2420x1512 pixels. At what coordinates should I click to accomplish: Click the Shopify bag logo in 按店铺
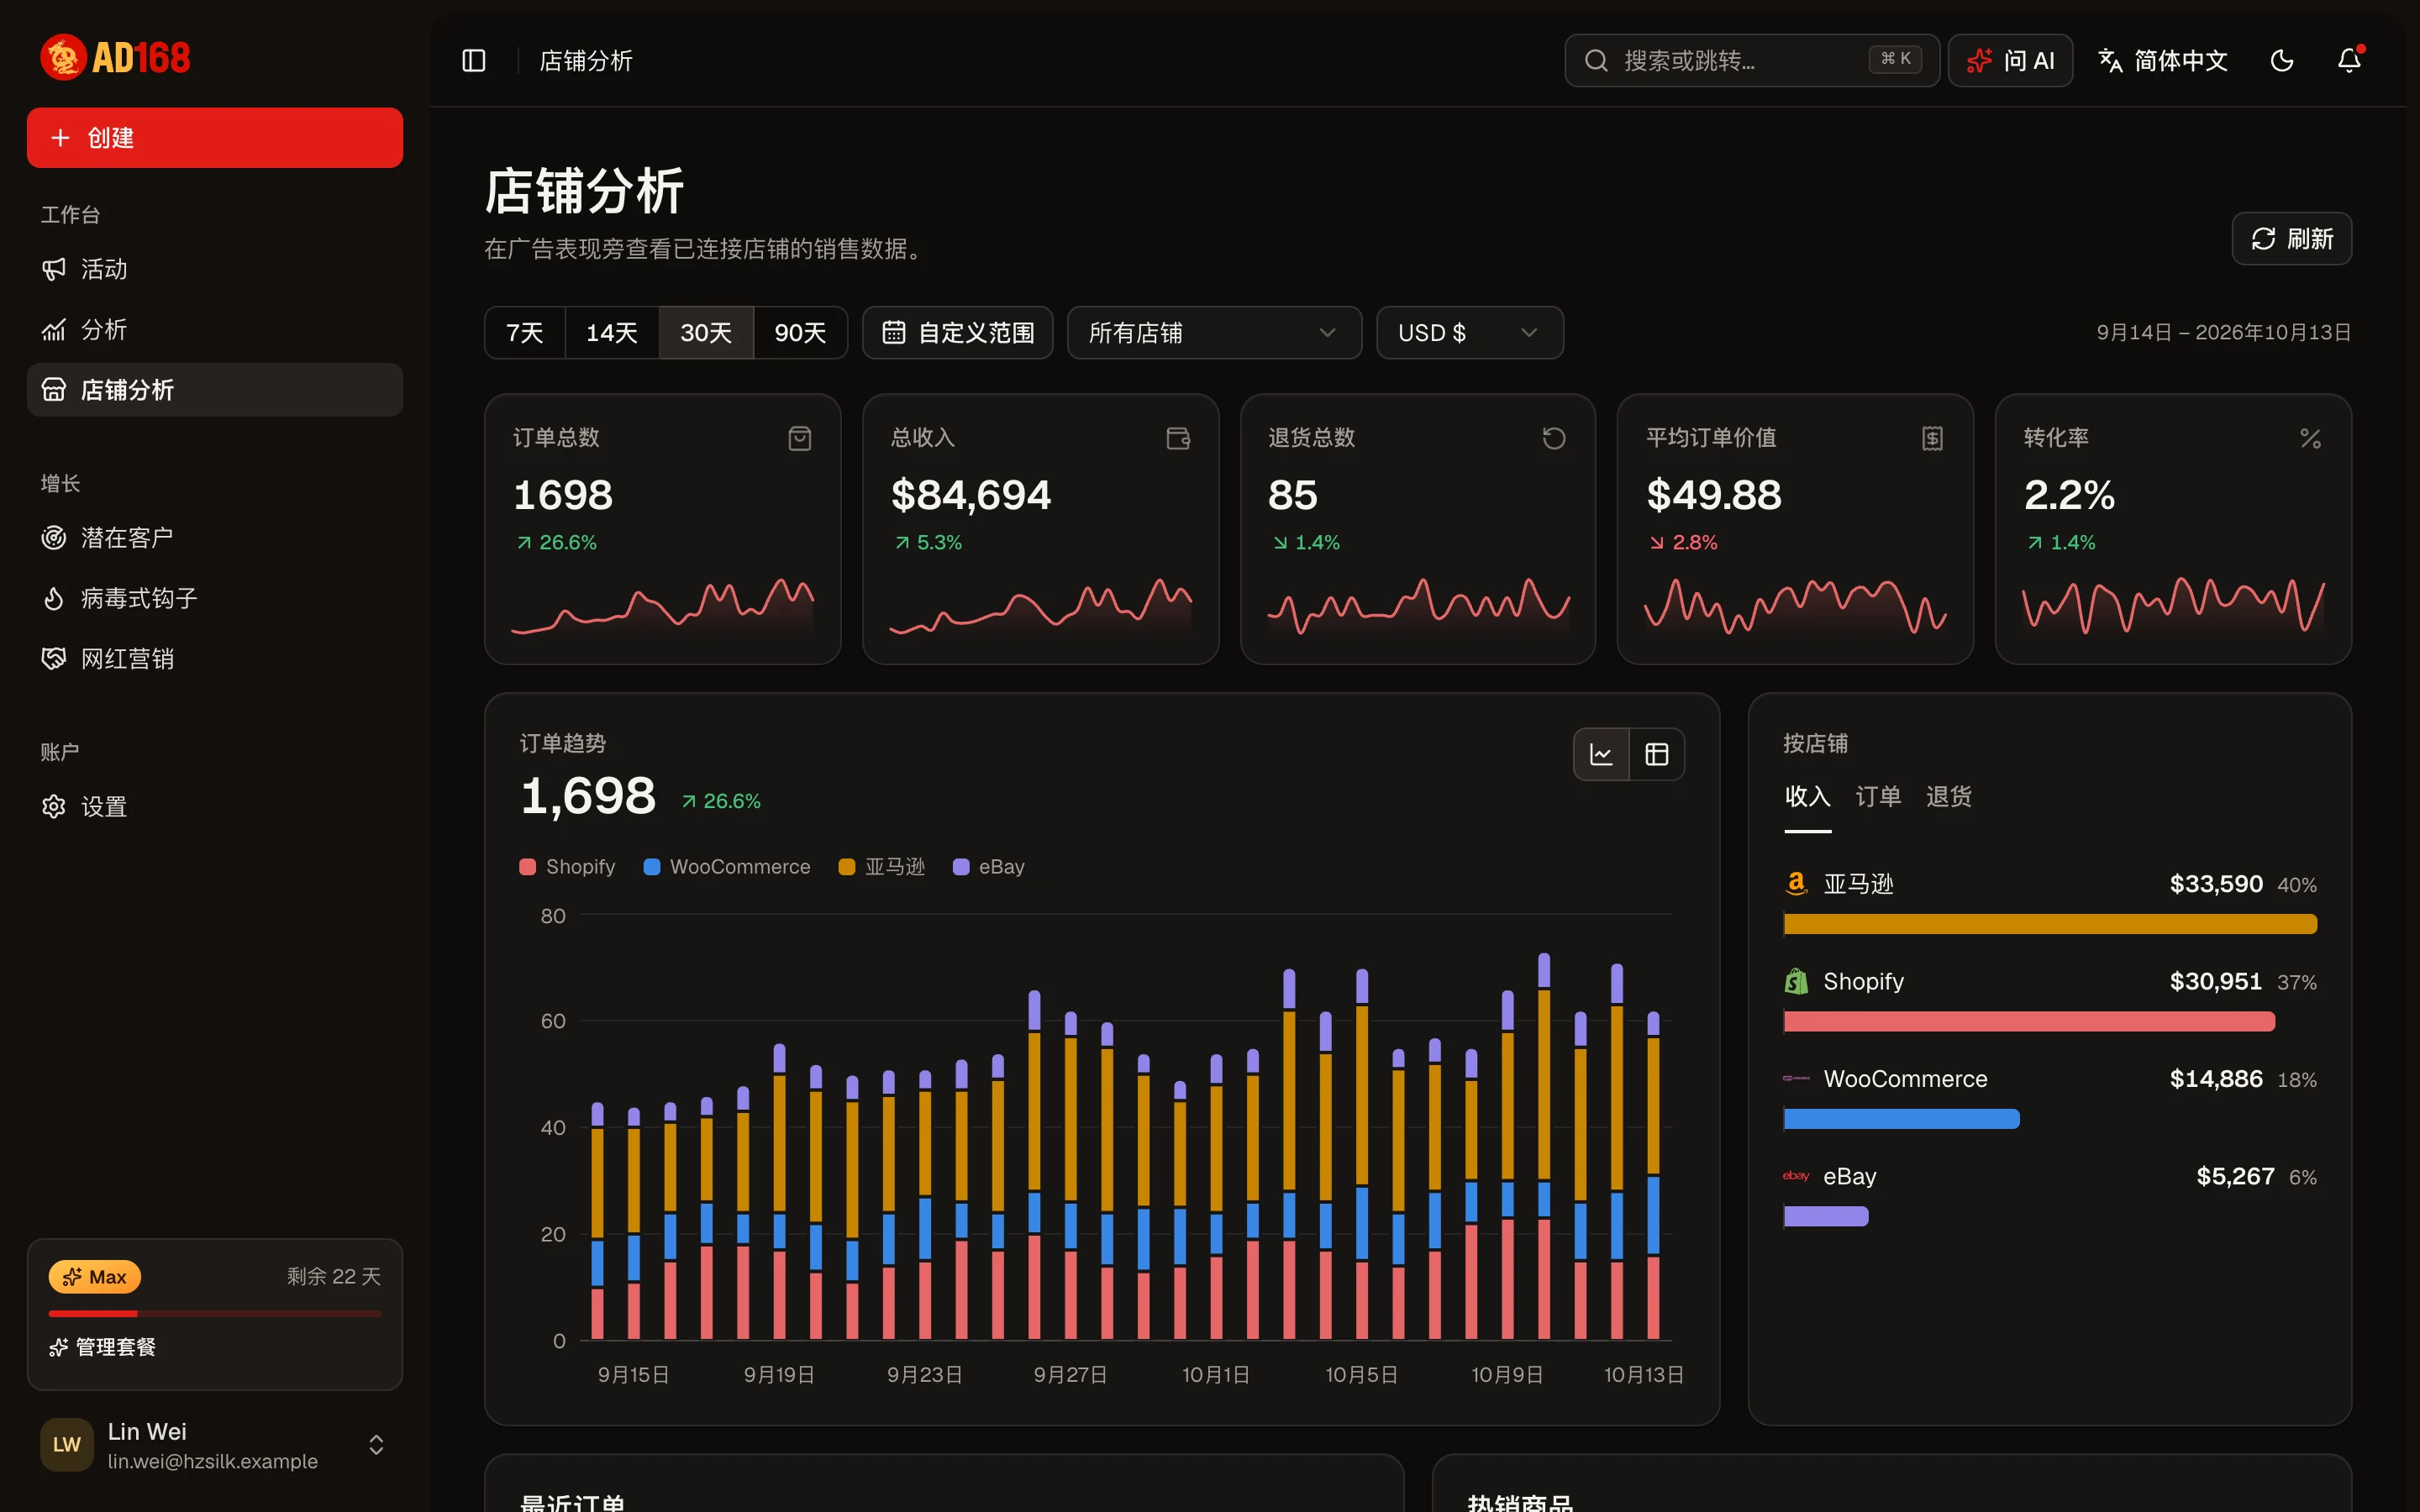click(1796, 981)
